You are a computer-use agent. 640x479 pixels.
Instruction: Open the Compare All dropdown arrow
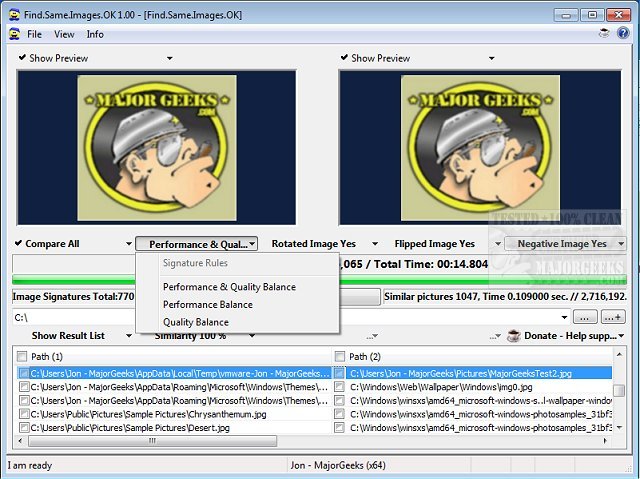(x=129, y=244)
